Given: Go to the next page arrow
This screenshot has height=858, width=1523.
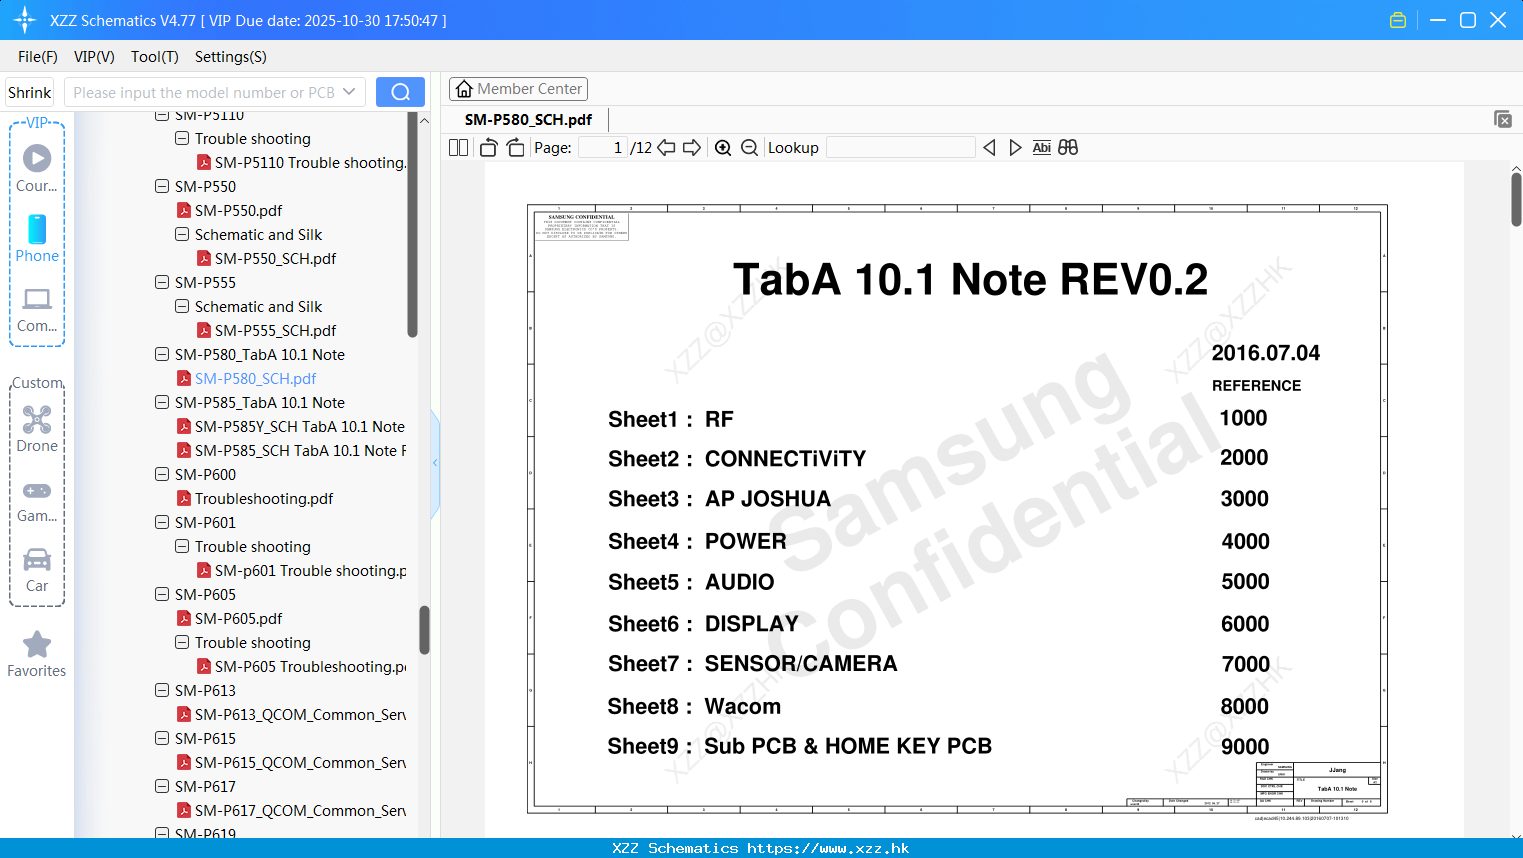Looking at the screenshot, I should tap(692, 148).
